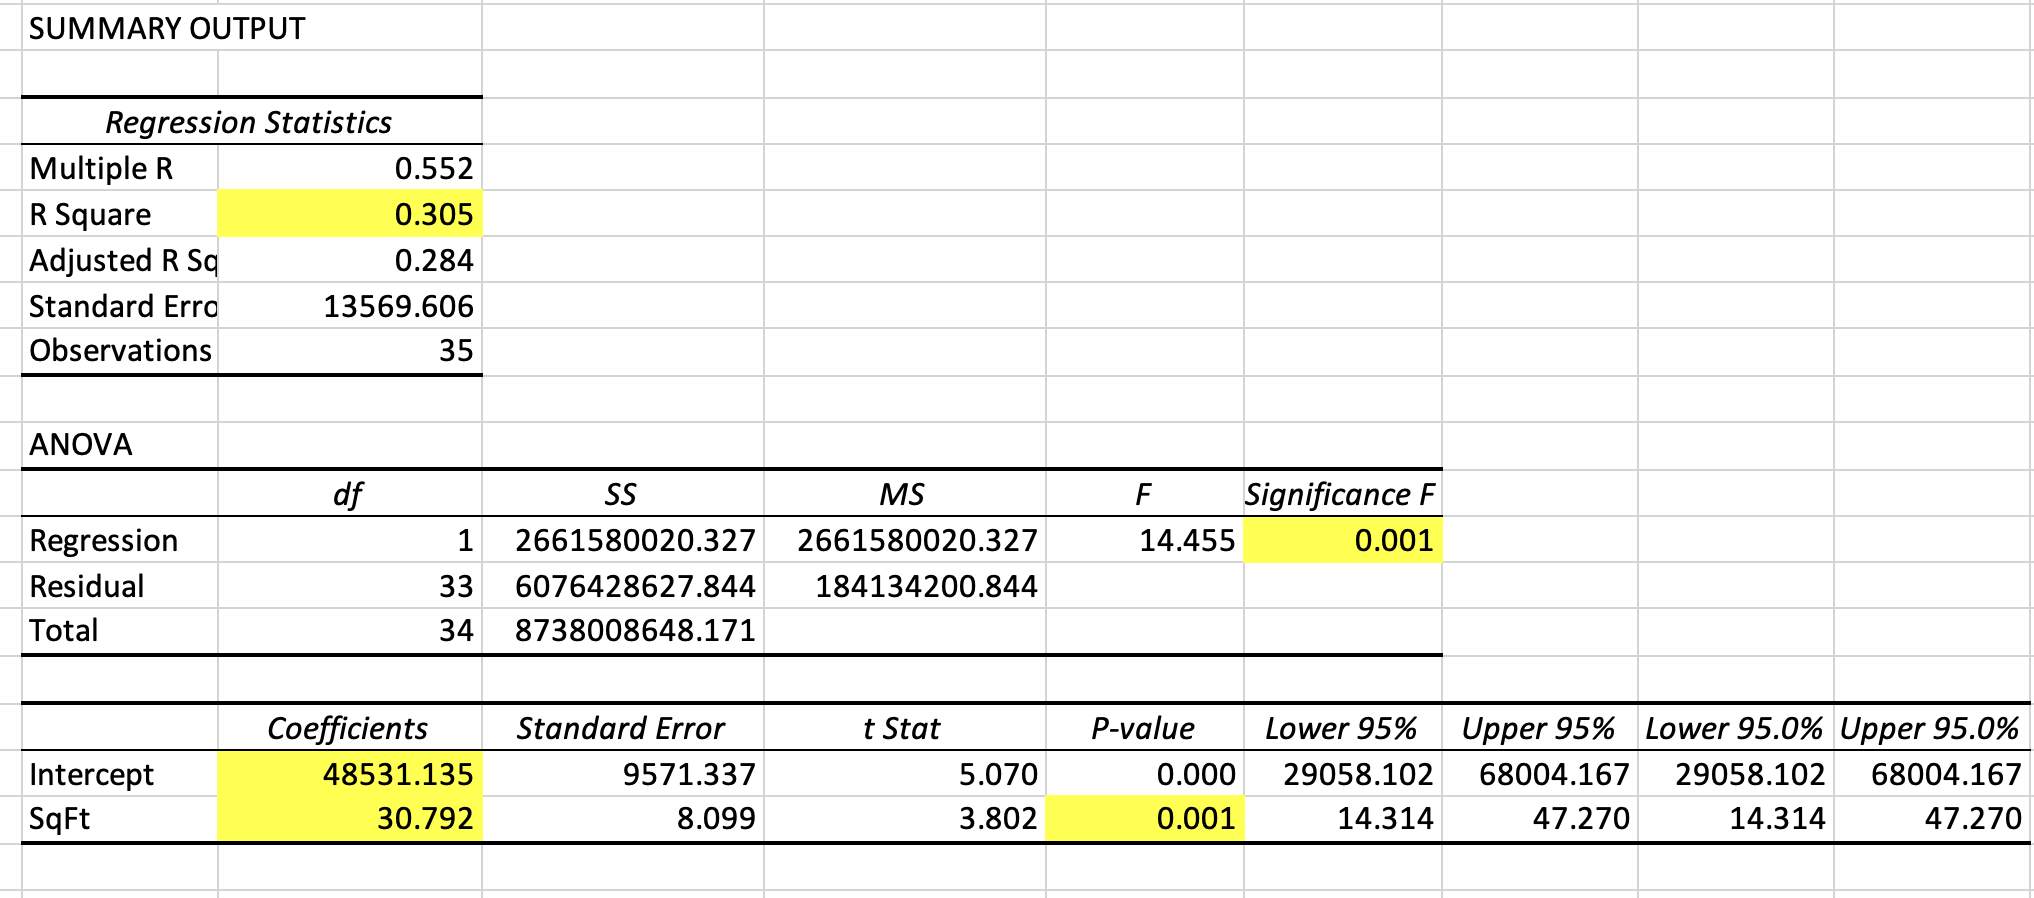The width and height of the screenshot is (2034, 898).
Task: Select the Intercept t Stat 5.070
Action: coord(905,774)
